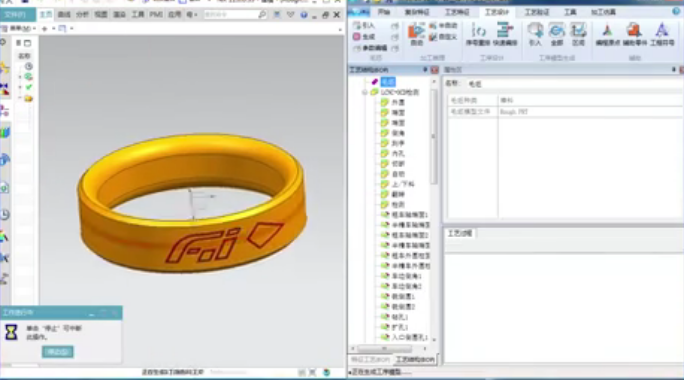Click the 引入 import icon in the first ribbon group

click(x=357, y=26)
